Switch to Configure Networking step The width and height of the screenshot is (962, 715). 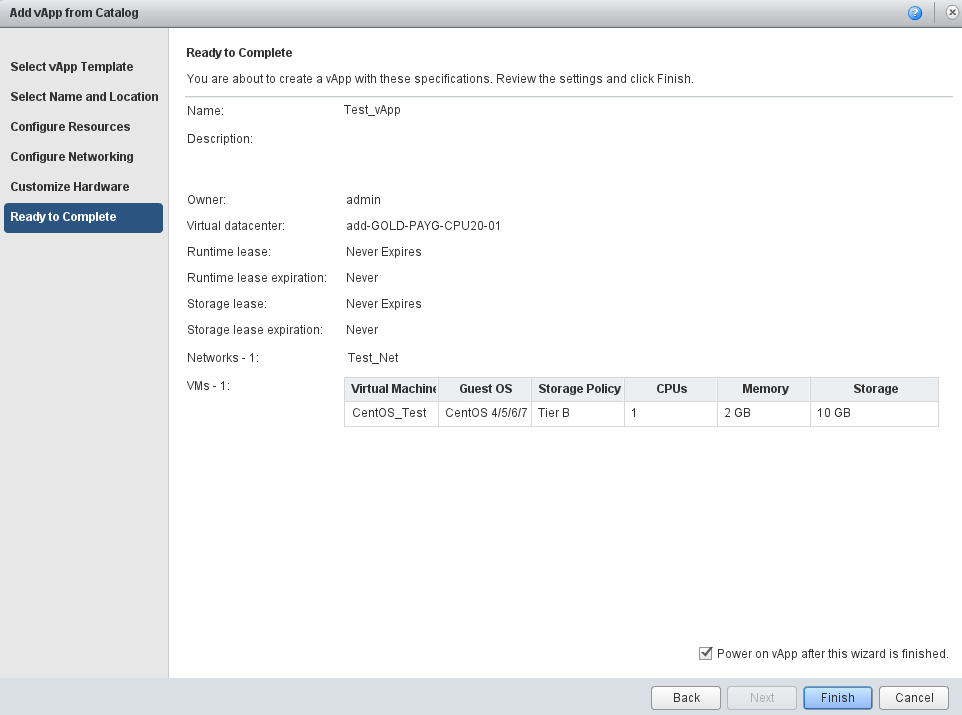(72, 157)
